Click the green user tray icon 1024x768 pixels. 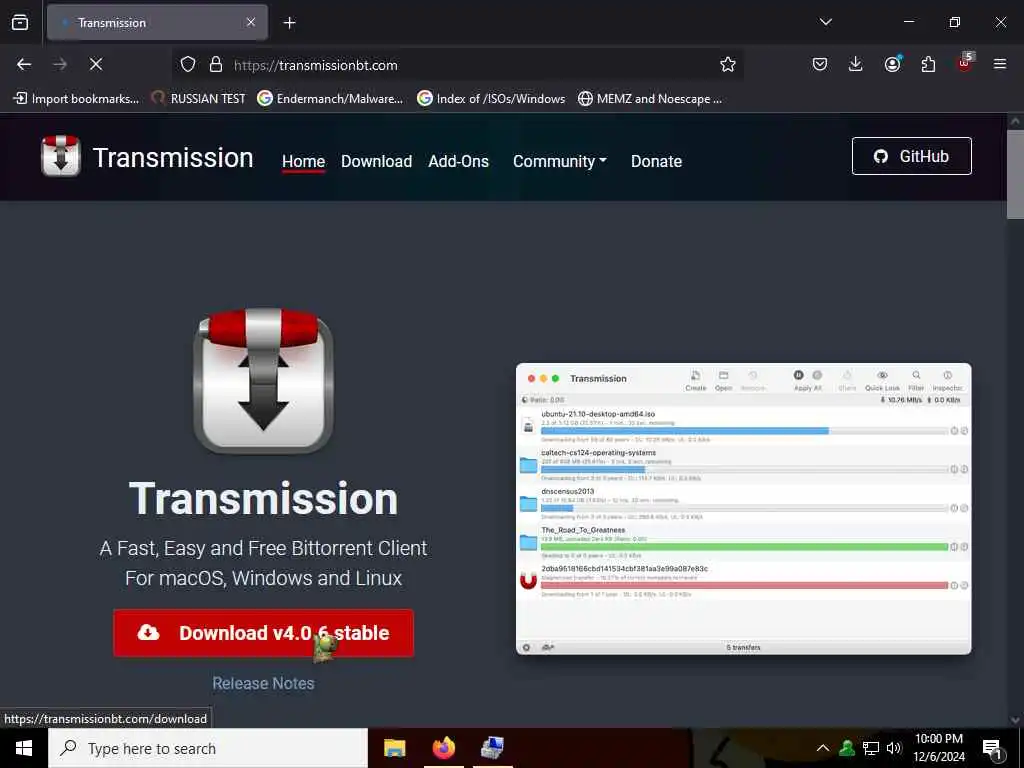tap(847, 748)
